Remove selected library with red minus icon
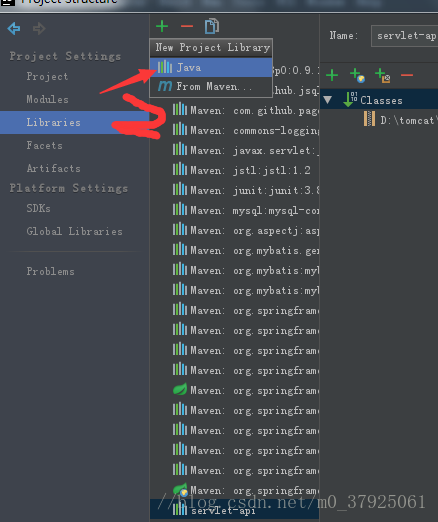The image size is (438, 522). tap(187, 26)
